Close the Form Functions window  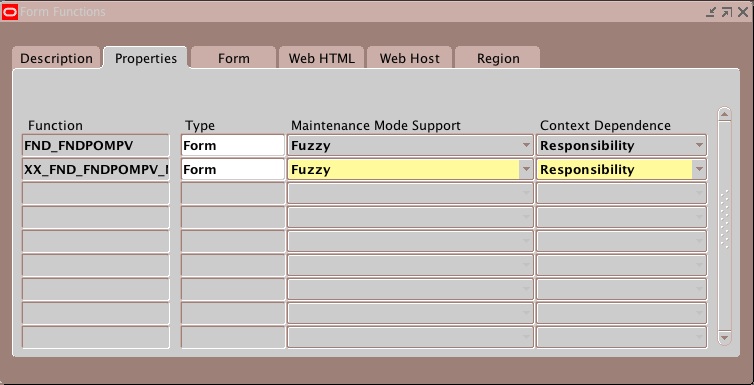click(x=743, y=12)
